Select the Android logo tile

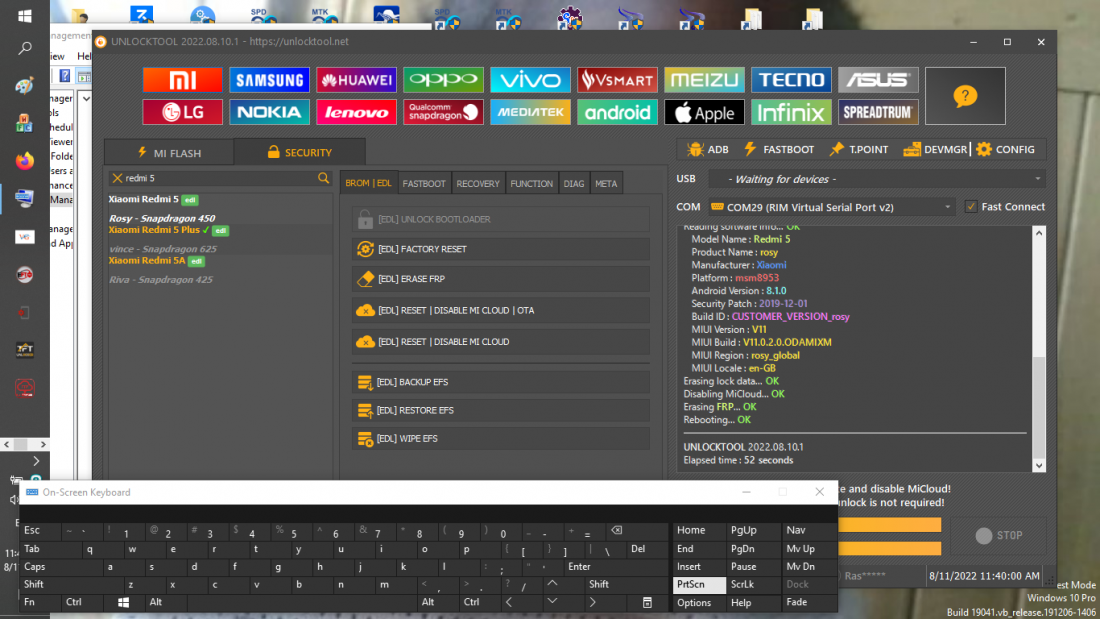[617, 112]
